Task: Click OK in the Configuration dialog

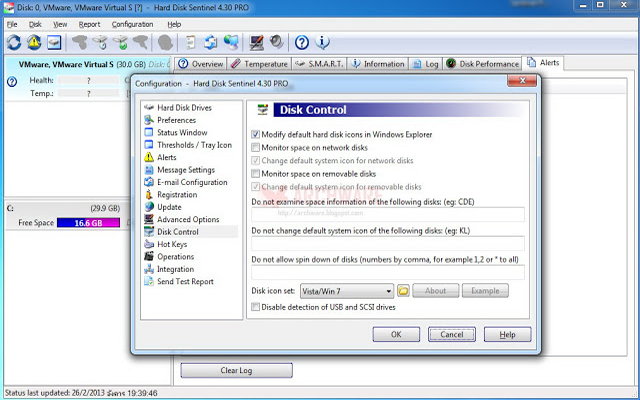Action: (396, 334)
